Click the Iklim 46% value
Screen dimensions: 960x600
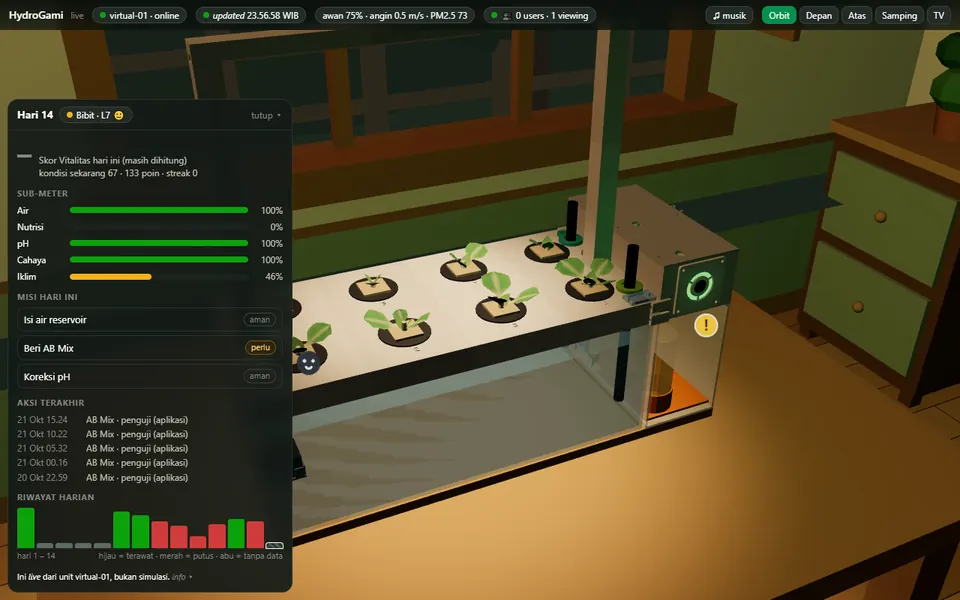click(x=274, y=277)
